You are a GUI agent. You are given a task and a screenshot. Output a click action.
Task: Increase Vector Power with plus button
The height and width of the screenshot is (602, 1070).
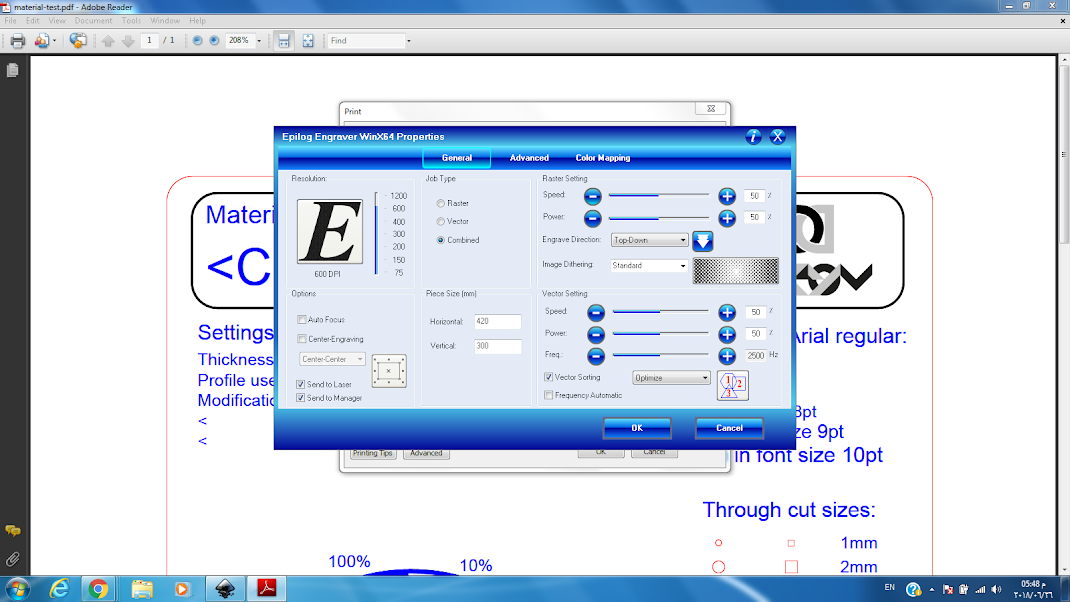tap(727, 334)
